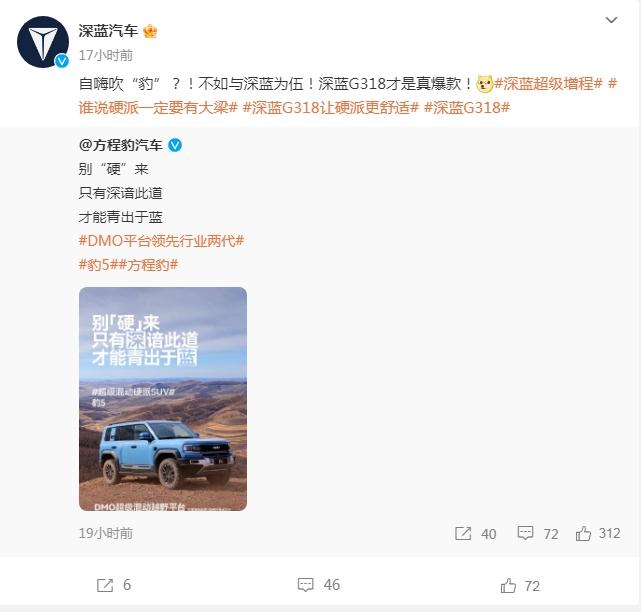Screen dimensions: 641x612
Task: Open the 深蓝汽车 username link
Action: [108, 31]
